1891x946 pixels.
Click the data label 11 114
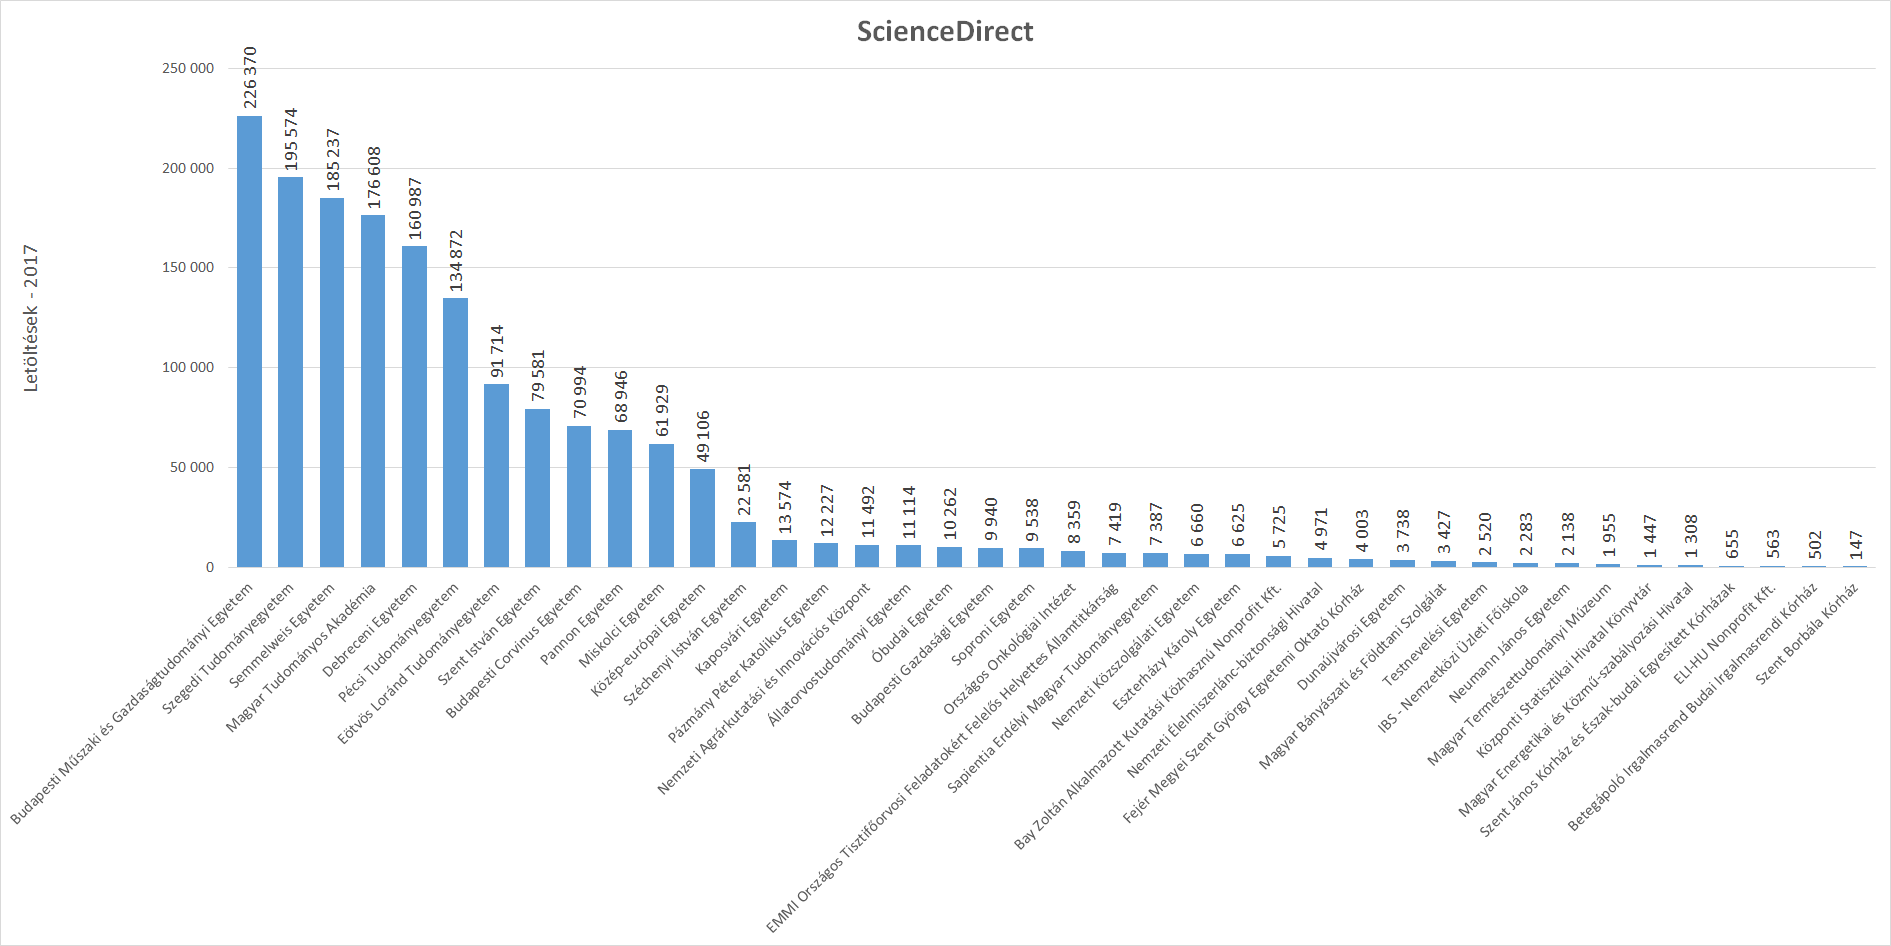(908, 513)
